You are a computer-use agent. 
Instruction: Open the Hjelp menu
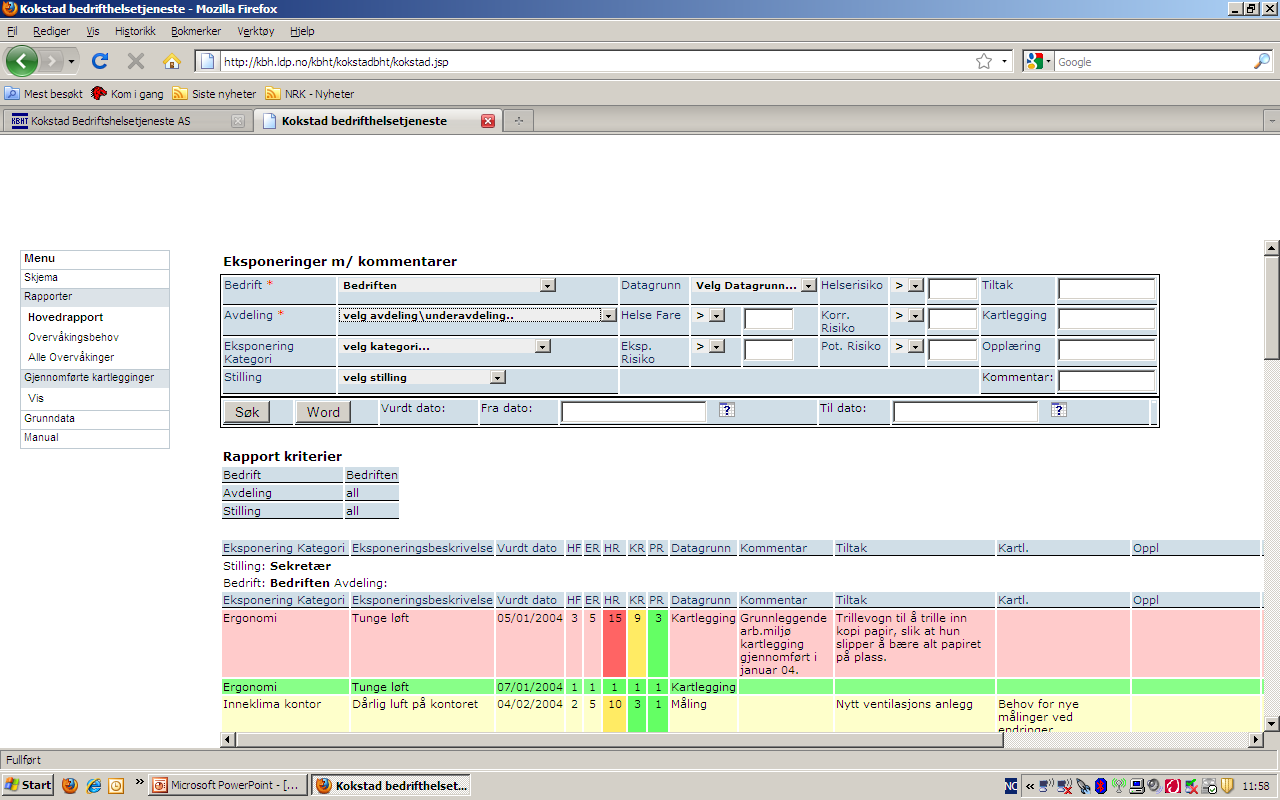302,31
